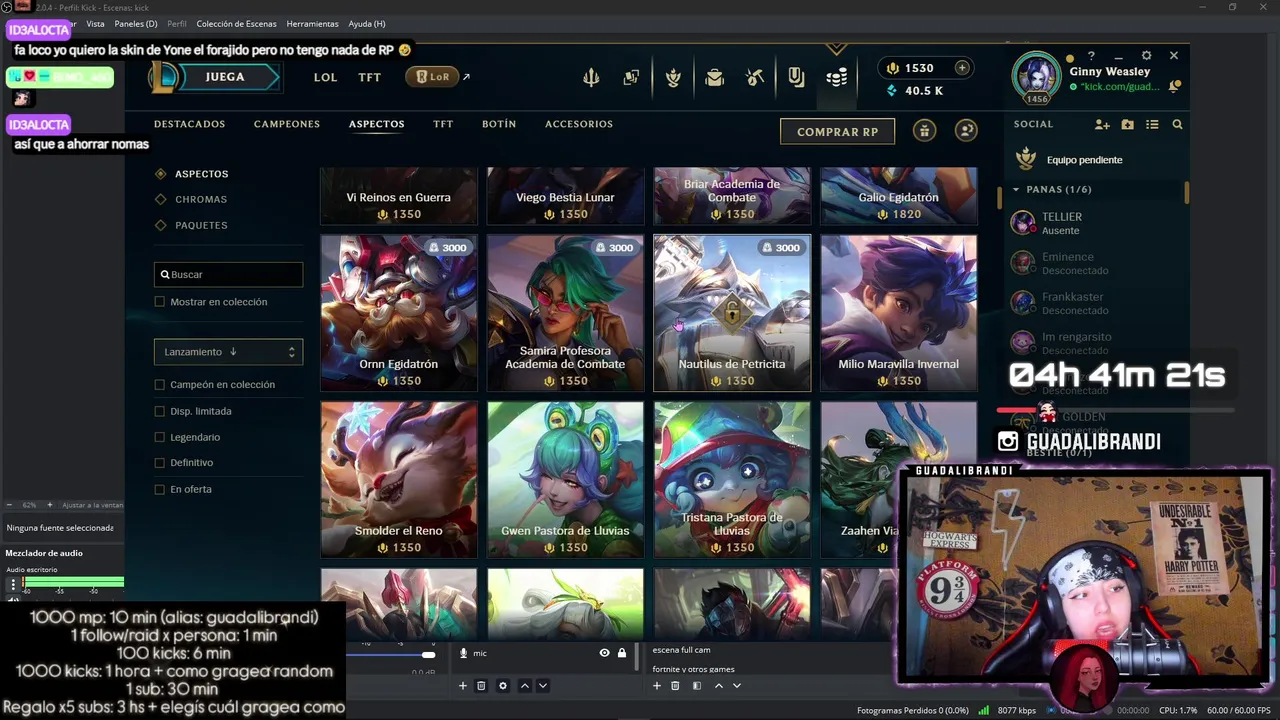Open the missions laurel icon

673,77
